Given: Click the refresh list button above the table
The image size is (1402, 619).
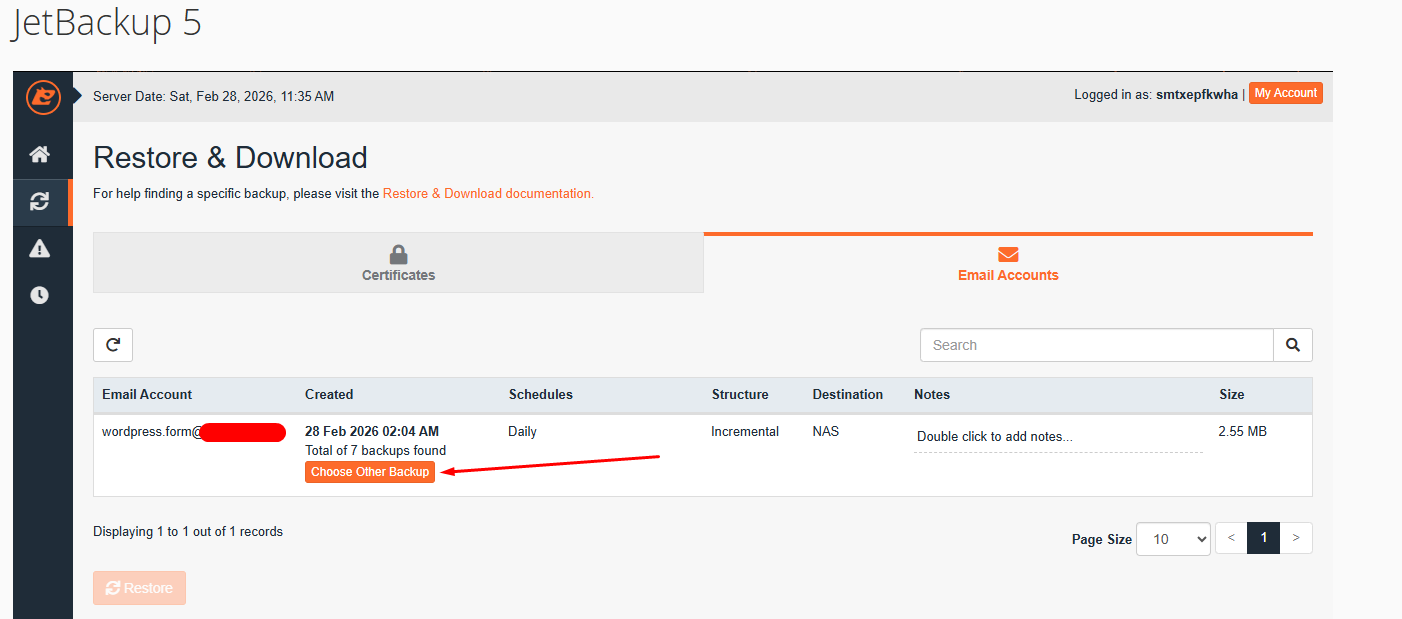Looking at the screenshot, I should 113,345.
